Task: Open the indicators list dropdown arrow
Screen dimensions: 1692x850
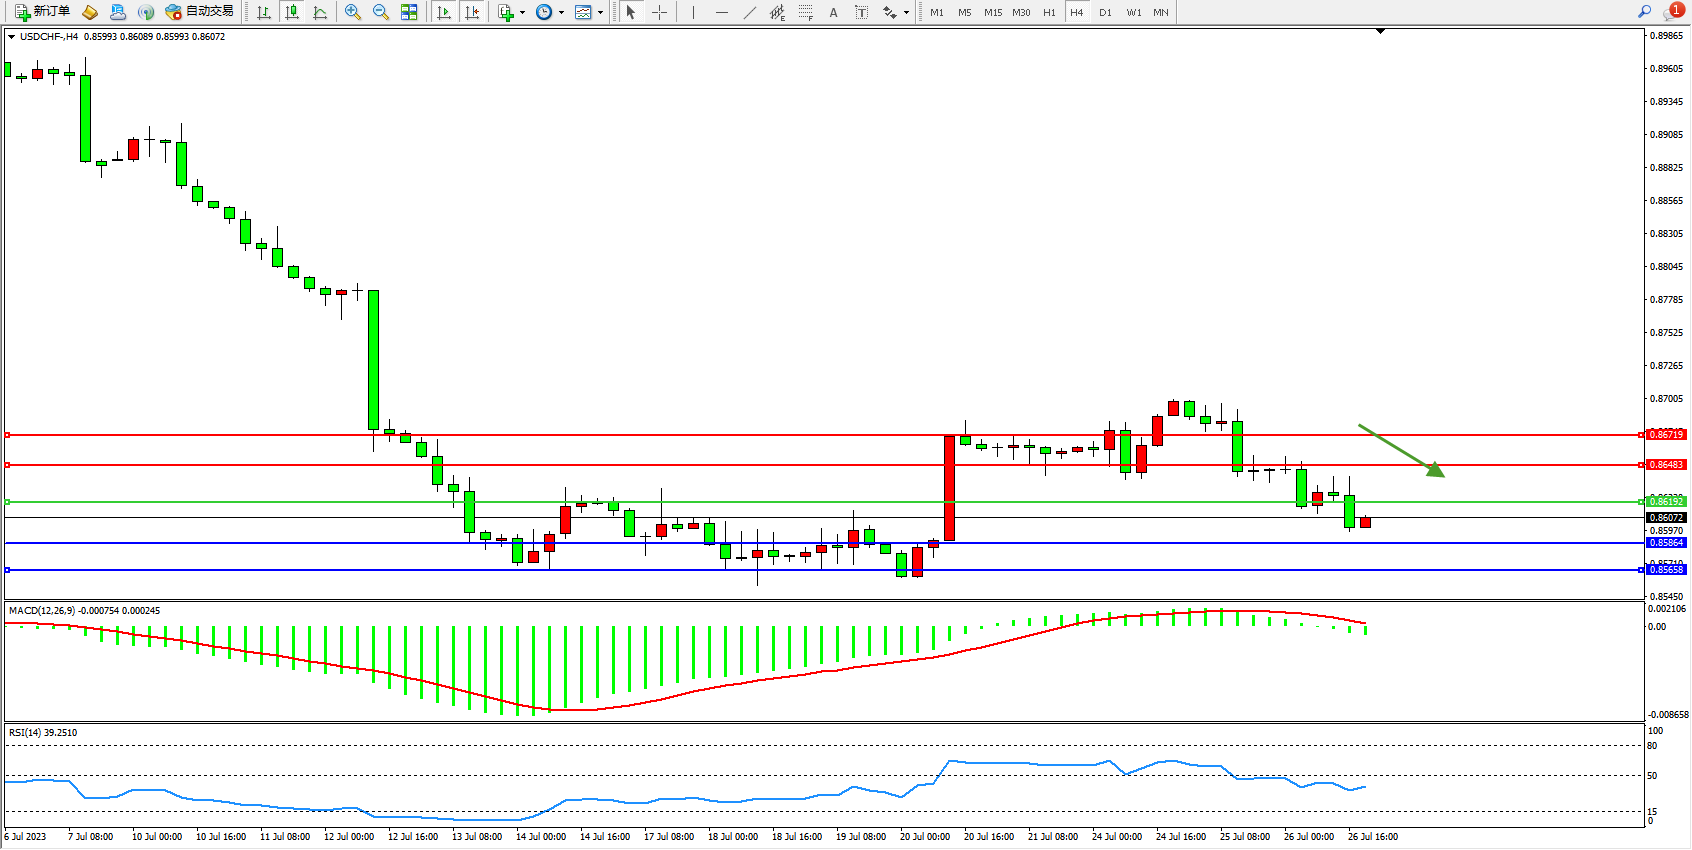Action: 522,13
